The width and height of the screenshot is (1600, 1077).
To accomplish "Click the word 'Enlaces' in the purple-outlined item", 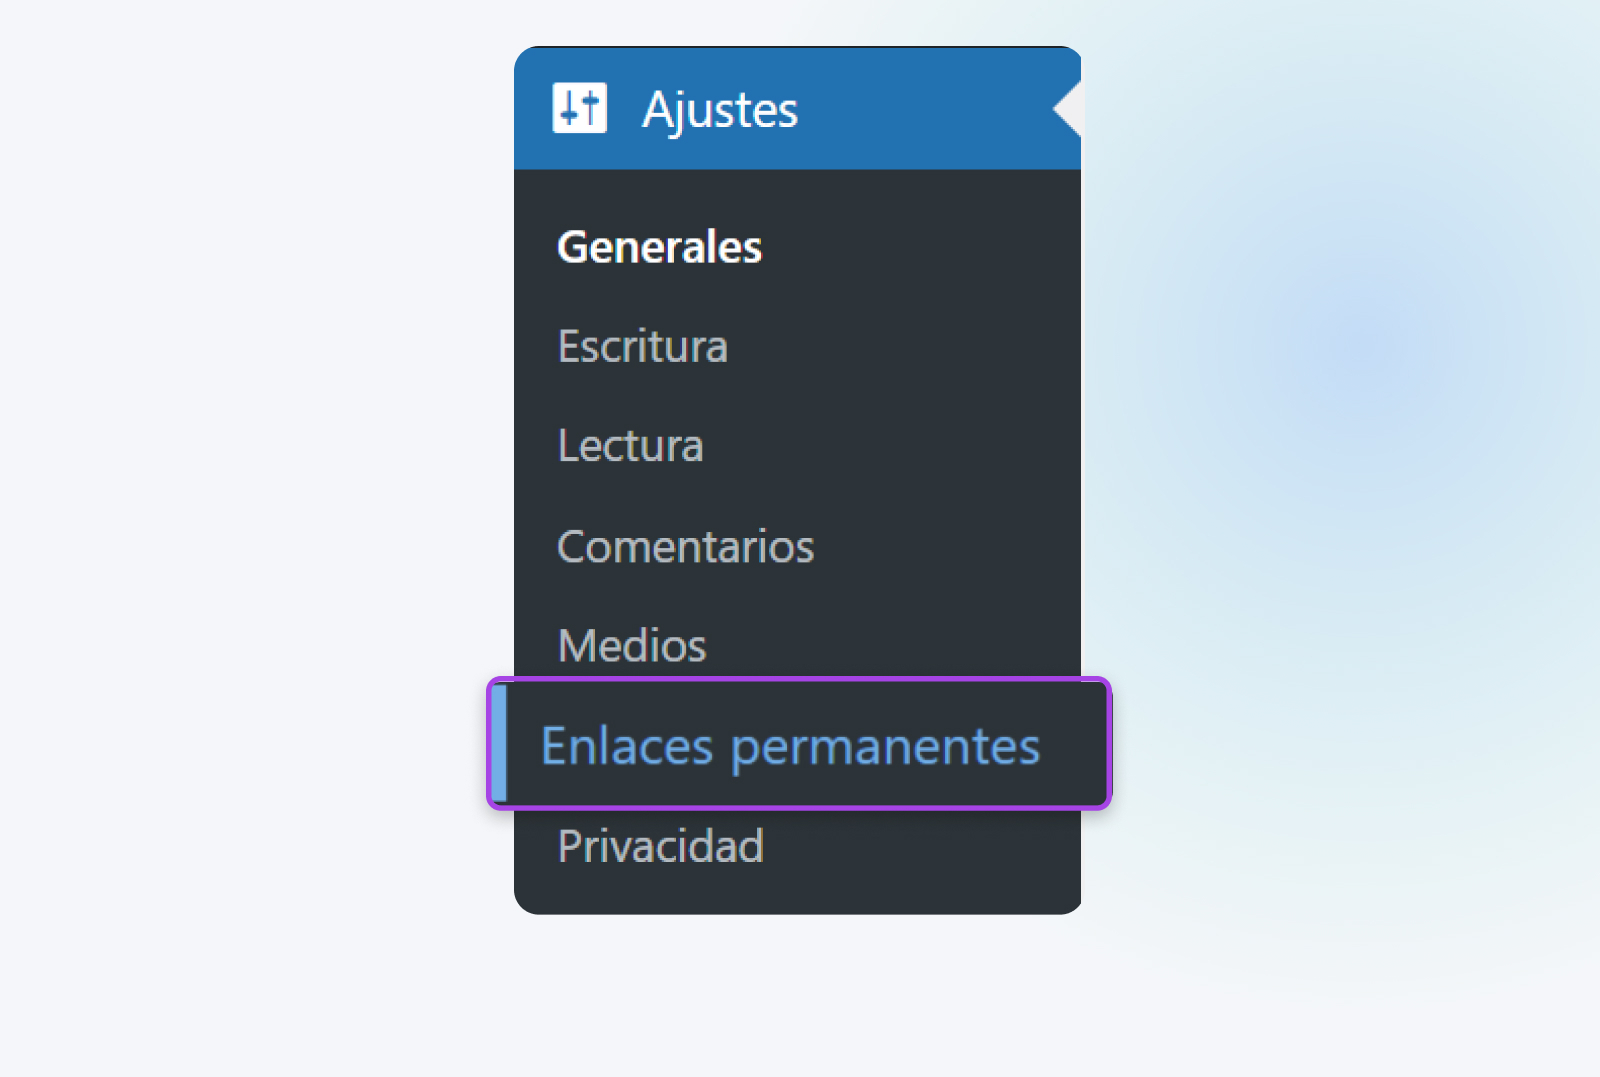I will [x=627, y=746].
